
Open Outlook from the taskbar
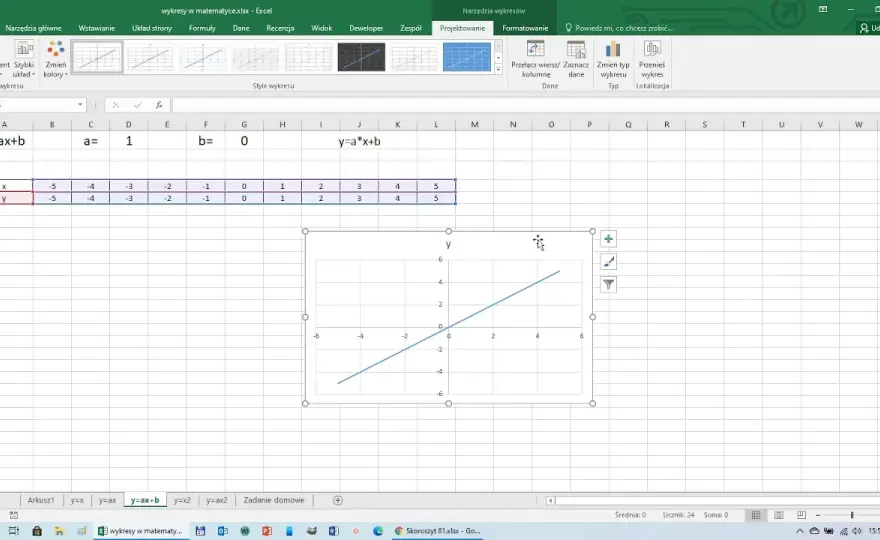click(x=222, y=530)
